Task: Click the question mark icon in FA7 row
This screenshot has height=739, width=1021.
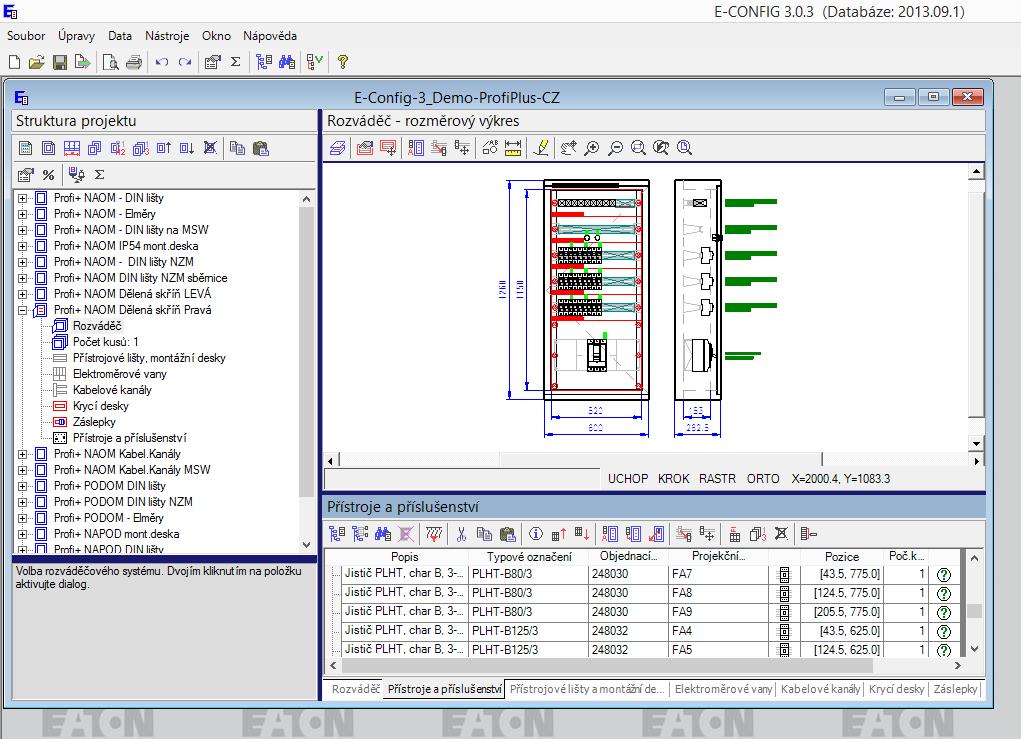Action: coord(944,574)
